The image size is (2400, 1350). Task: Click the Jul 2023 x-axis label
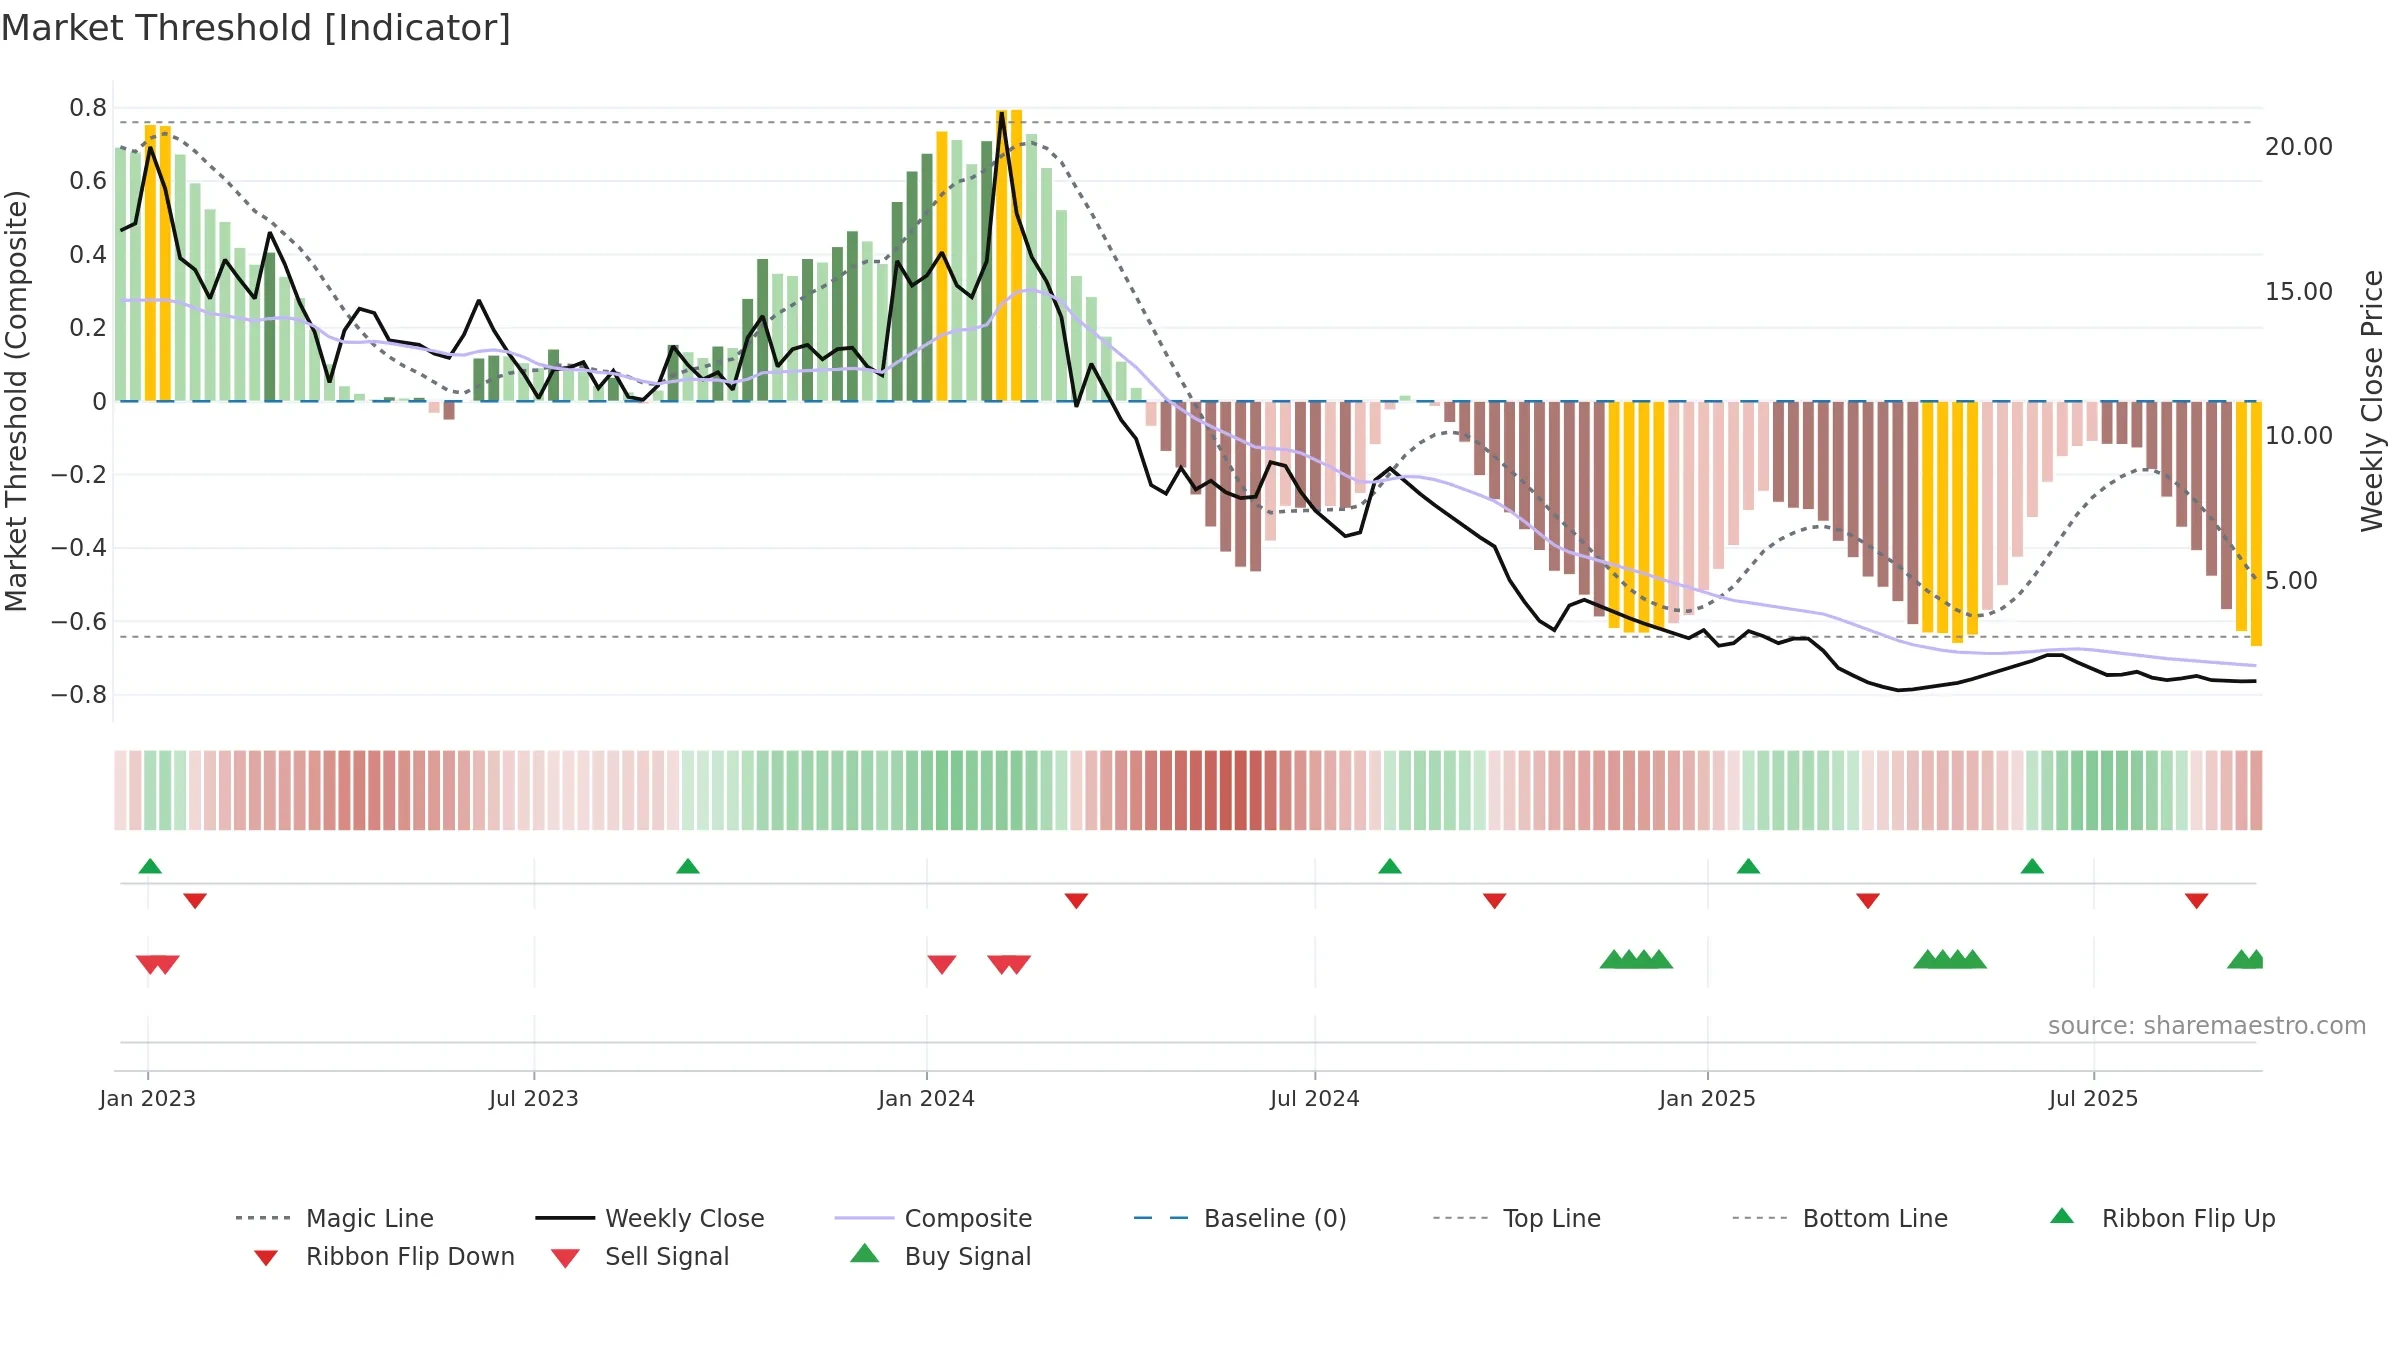534,1098
